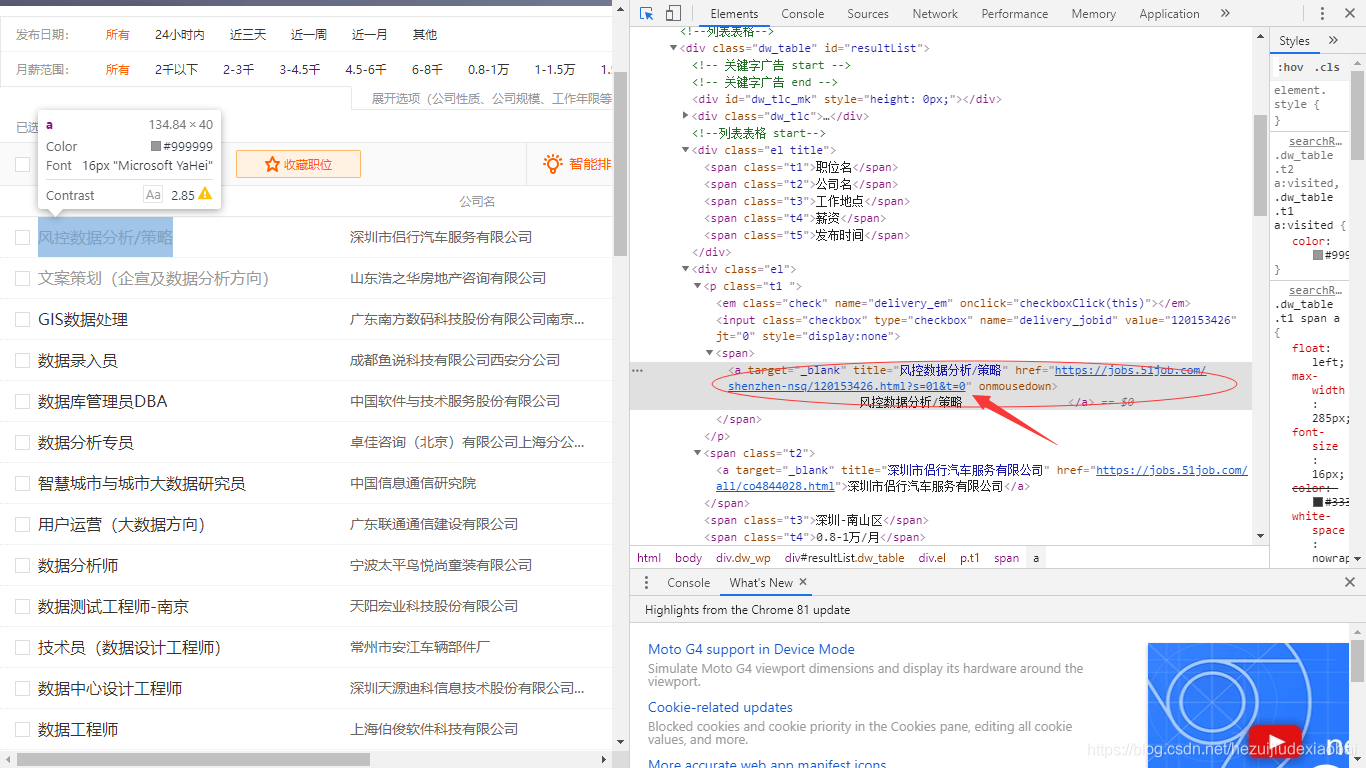The image size is (1366, 768).
Task: Select breadcrumb p.t1
Action: pyautogui.click(x=970, y=558)
